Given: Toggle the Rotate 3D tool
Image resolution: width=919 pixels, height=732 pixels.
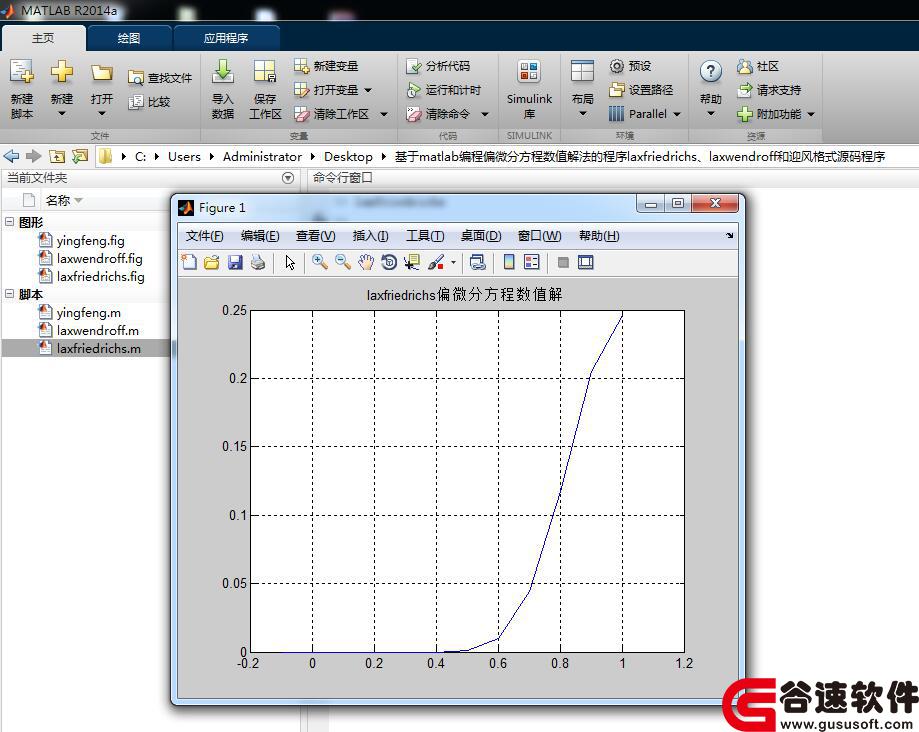Looking at the screenshot, I should point(389,262).
